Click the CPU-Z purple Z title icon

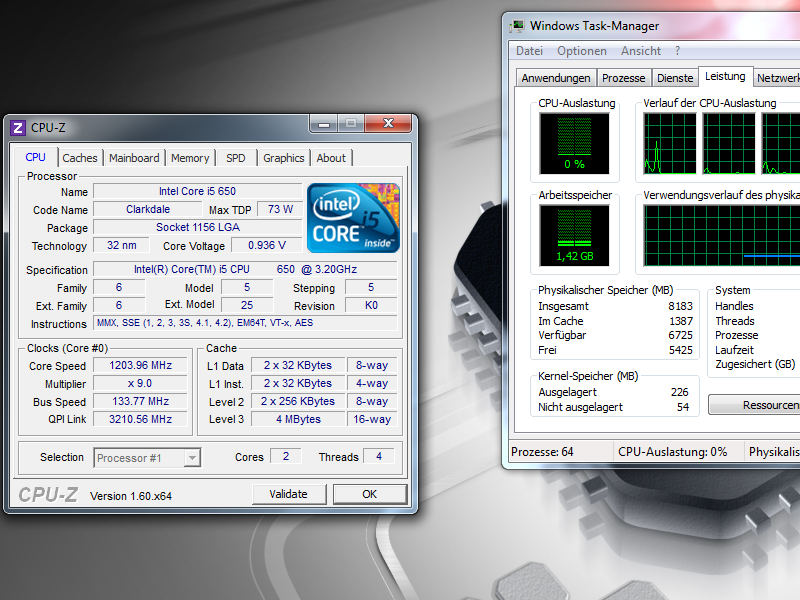[18, 128]
